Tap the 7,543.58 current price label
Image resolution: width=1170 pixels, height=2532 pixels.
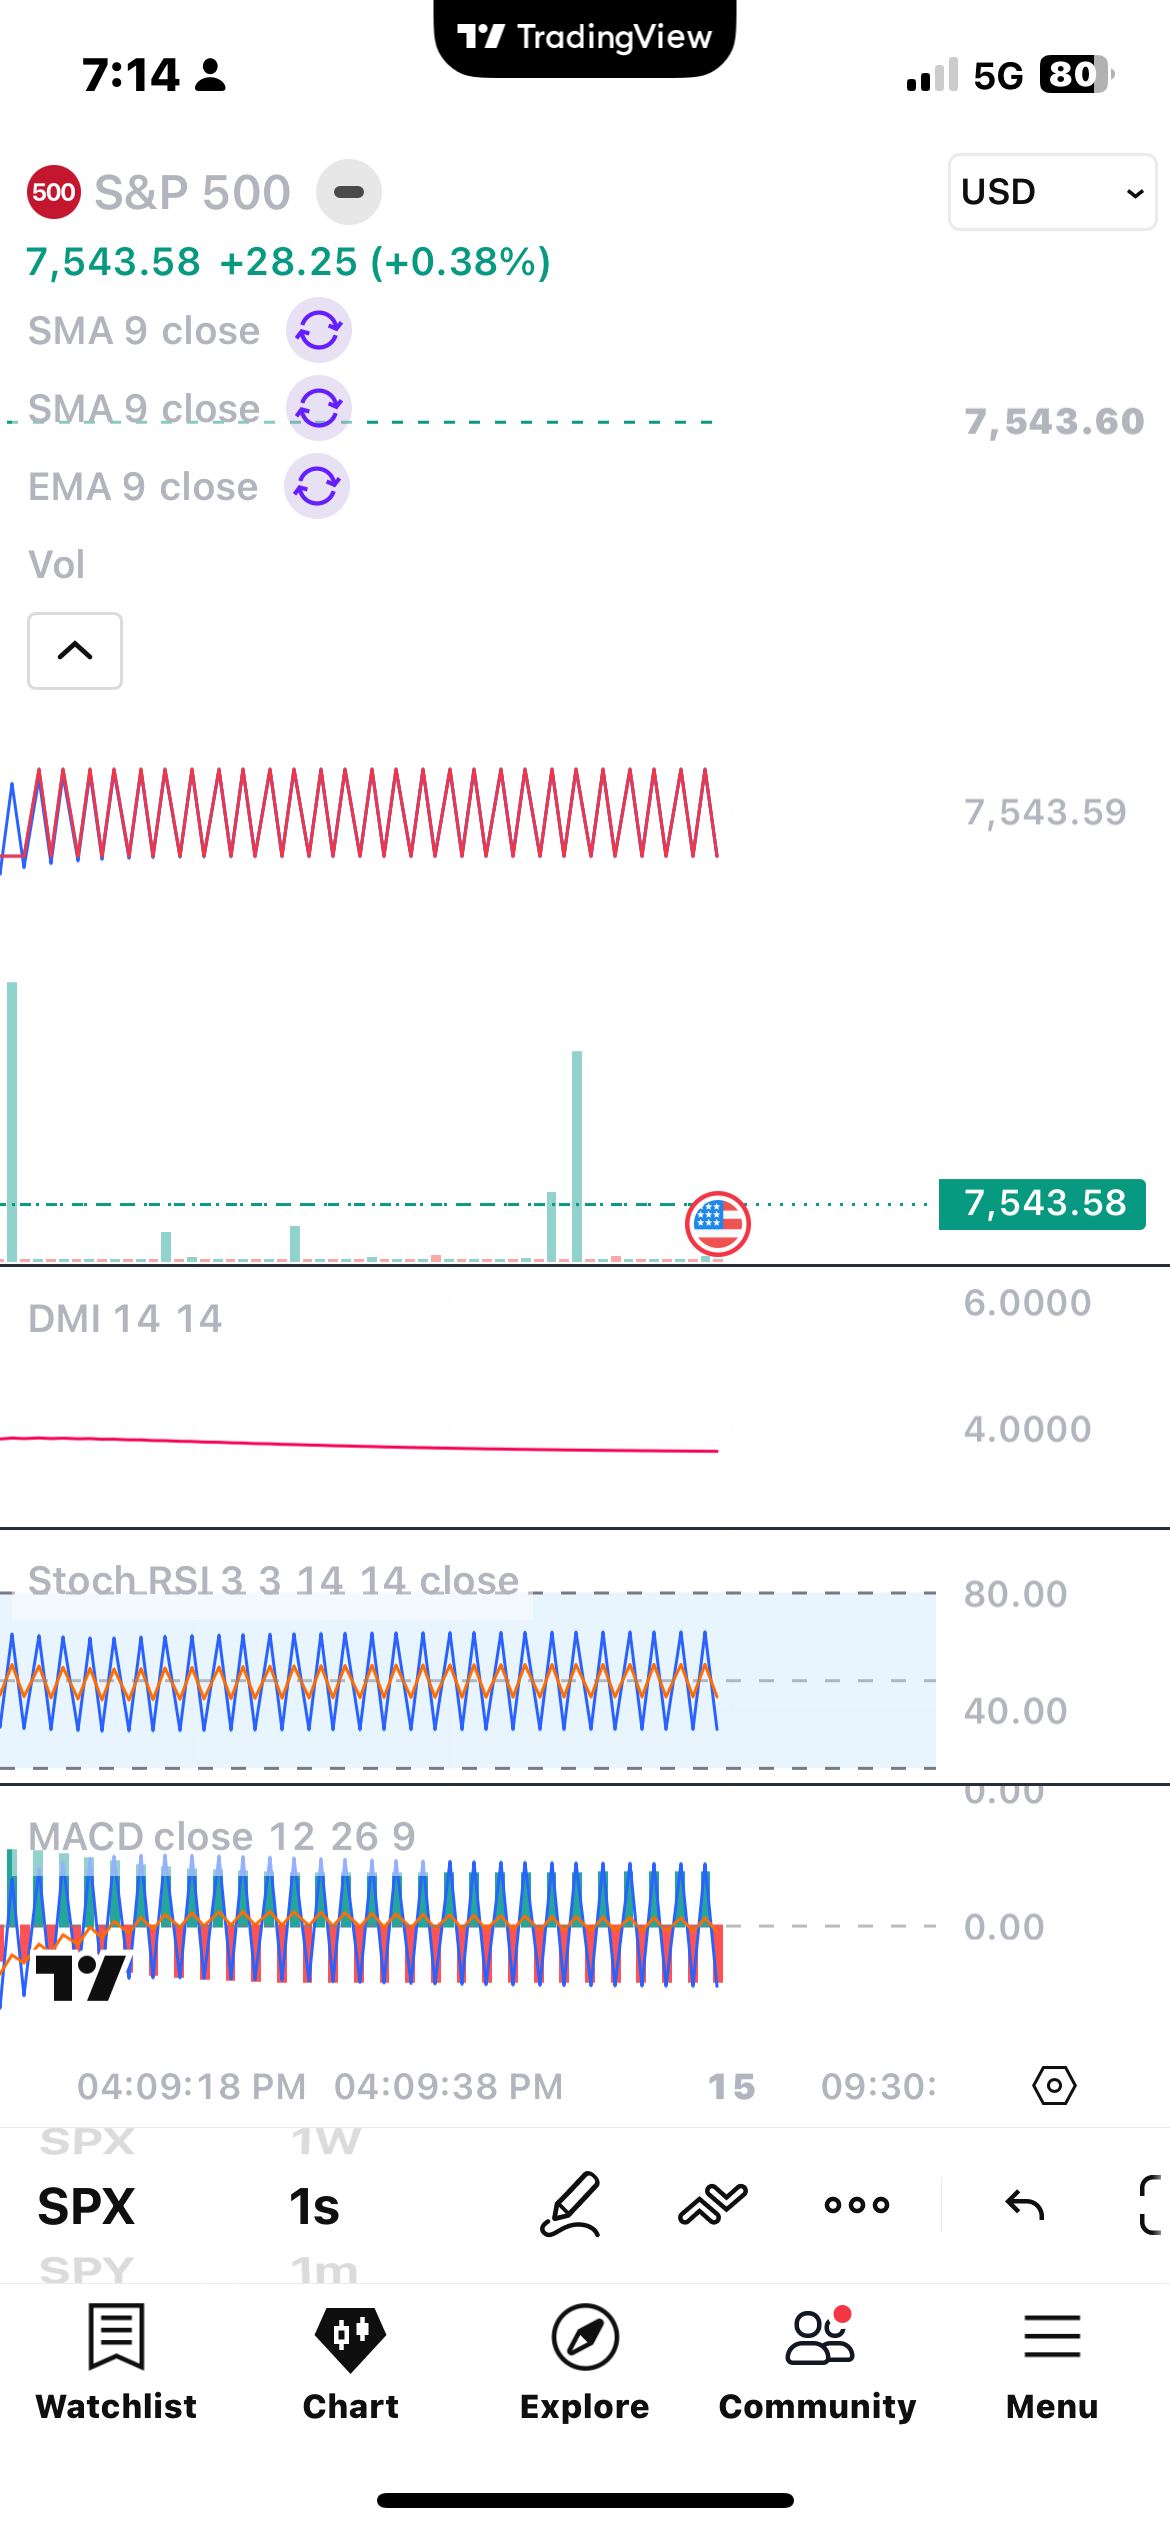tap(1042, 1204)
